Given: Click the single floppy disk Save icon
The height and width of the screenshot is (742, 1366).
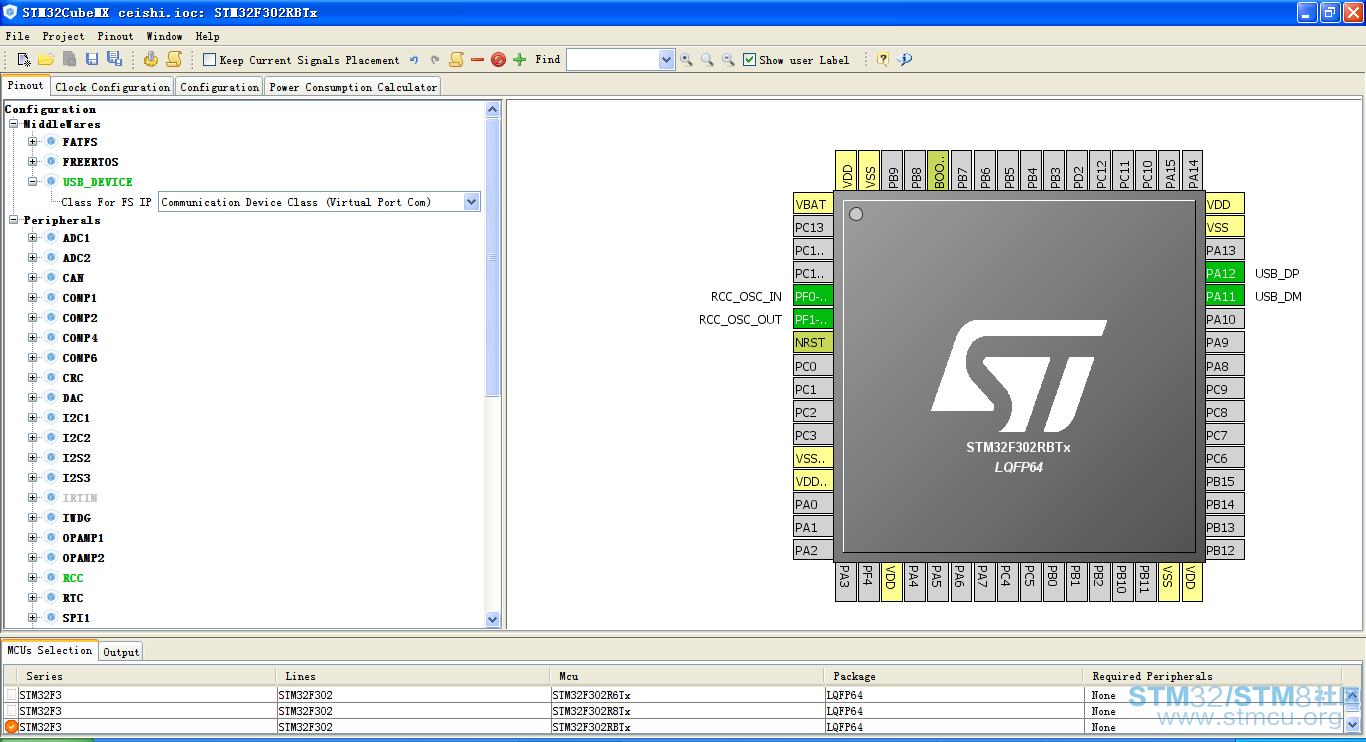Looking at the screenshot, I should (x=92, y=60).
